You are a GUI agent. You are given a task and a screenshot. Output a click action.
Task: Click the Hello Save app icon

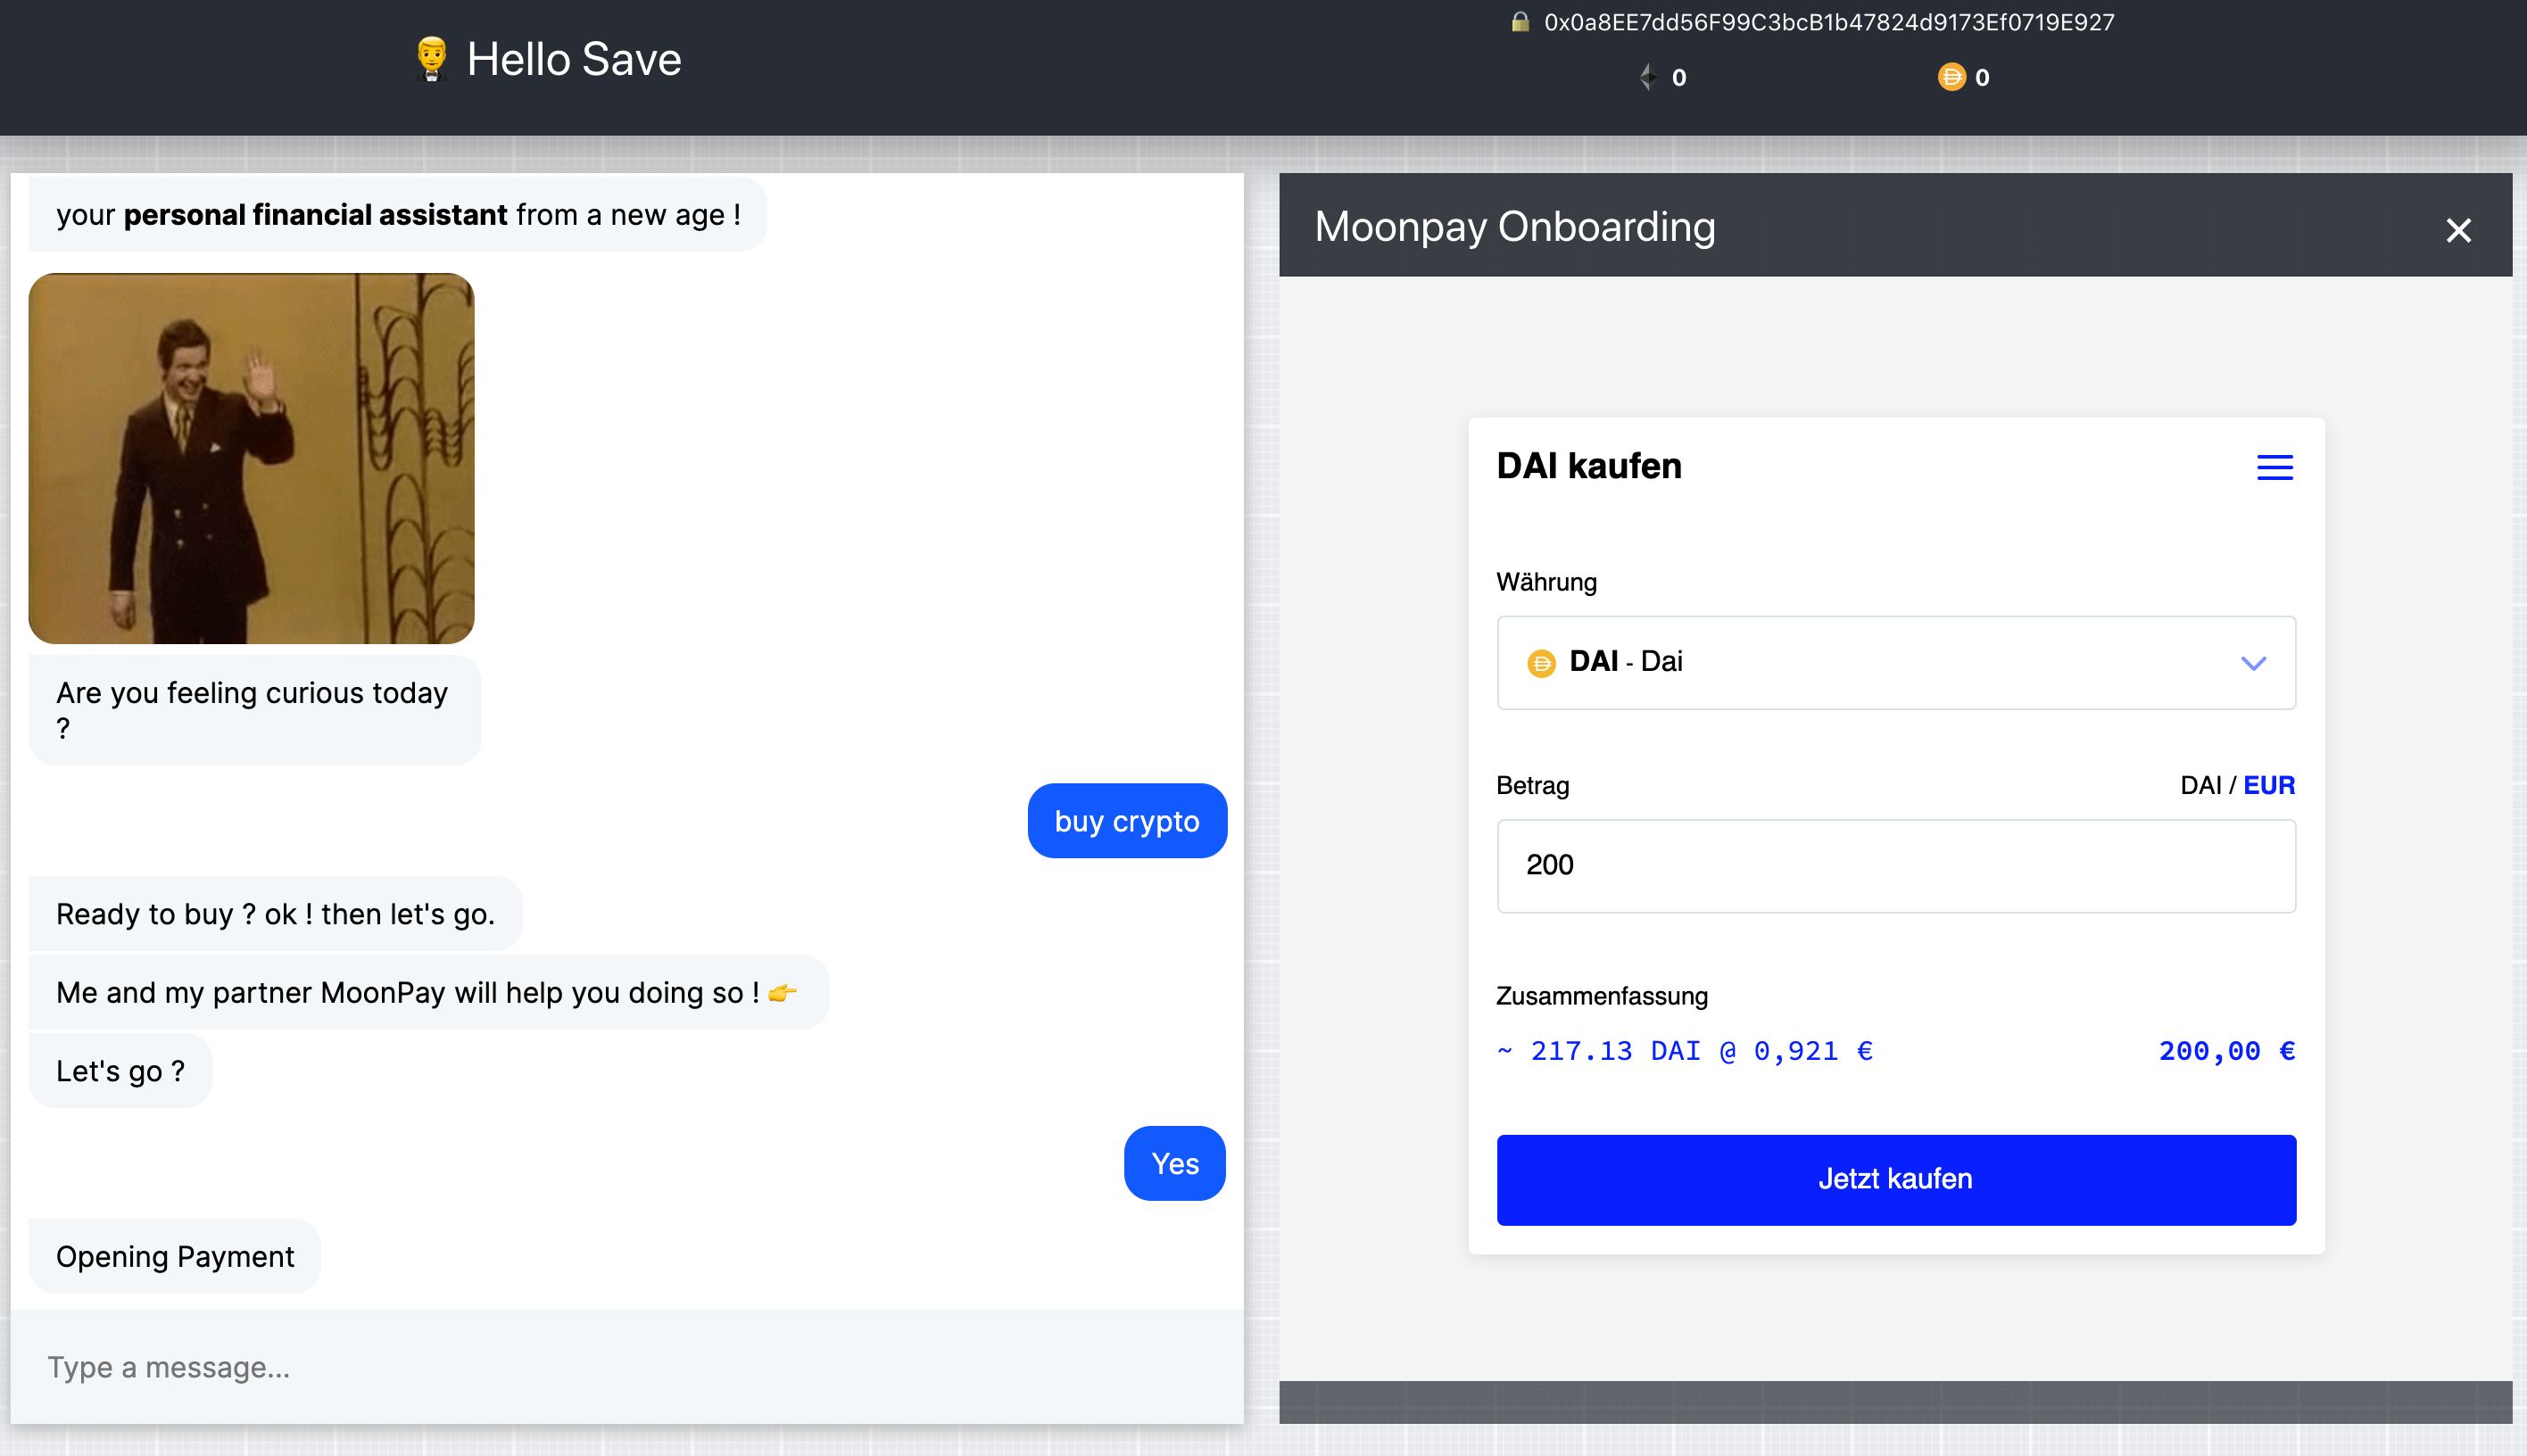pyautogui.click(x=430, y=62)
